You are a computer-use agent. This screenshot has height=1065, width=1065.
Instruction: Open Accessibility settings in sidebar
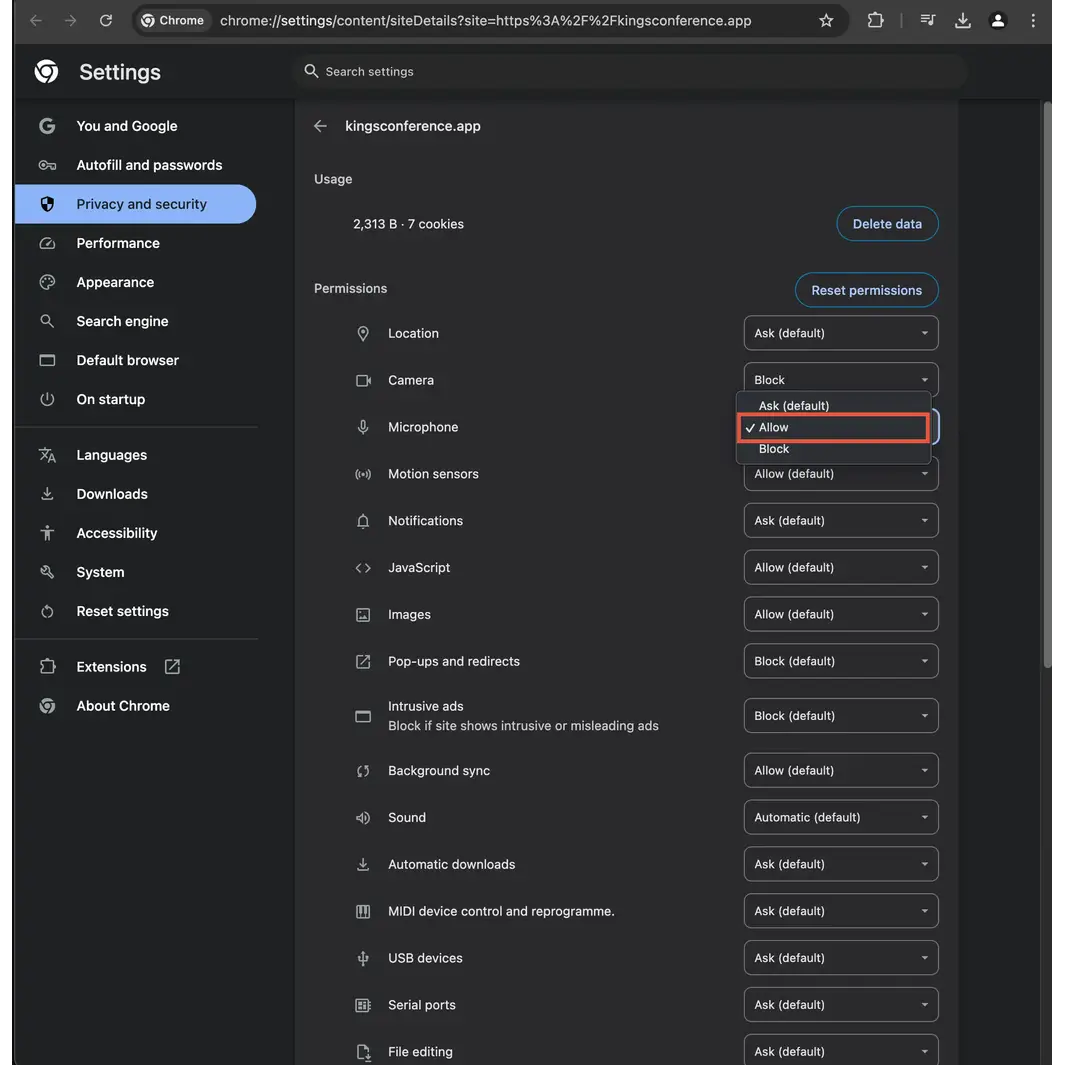pyautogui.click(x=136, y=533)
